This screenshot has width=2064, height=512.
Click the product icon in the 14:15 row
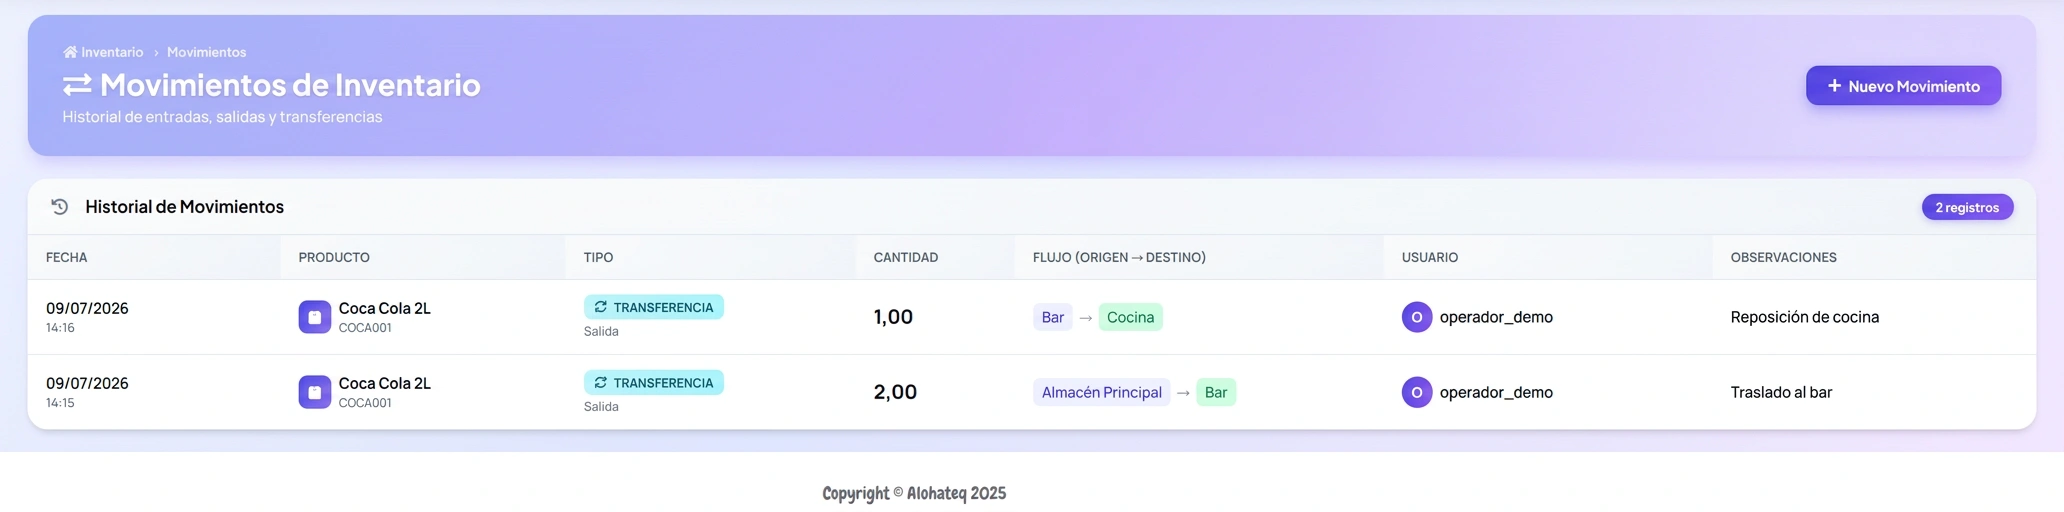[314, 392]
